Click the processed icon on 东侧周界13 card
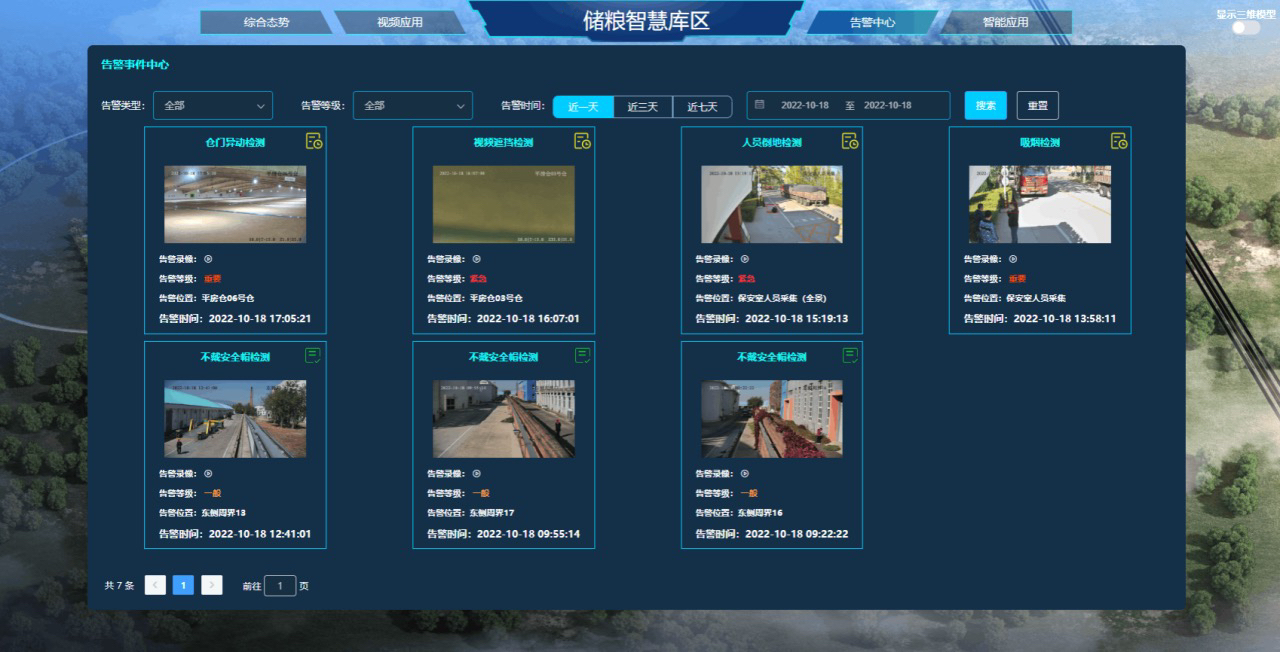The height and width of the screenshot is (652, 1280). pos(313,355)
